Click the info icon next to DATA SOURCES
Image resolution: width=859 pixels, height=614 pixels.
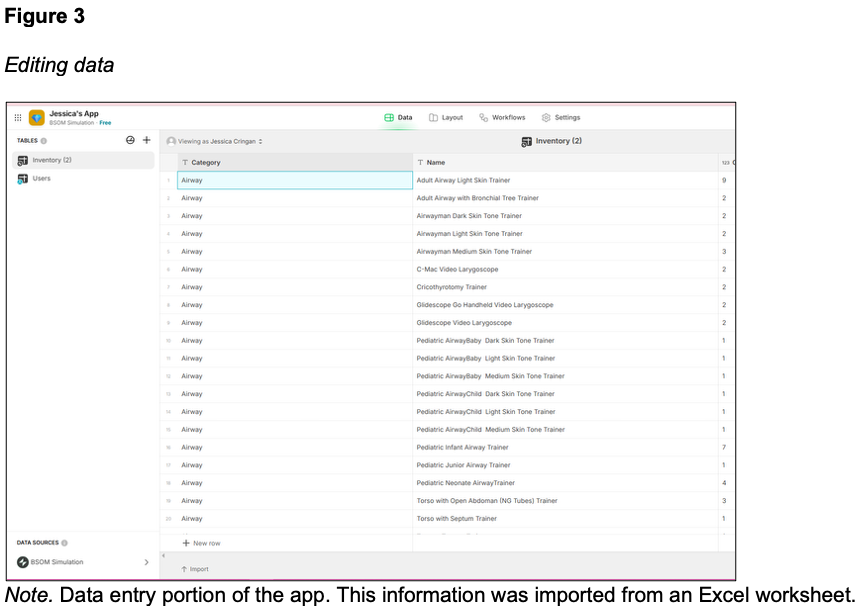pyautogui.click(x=65, y=543)
